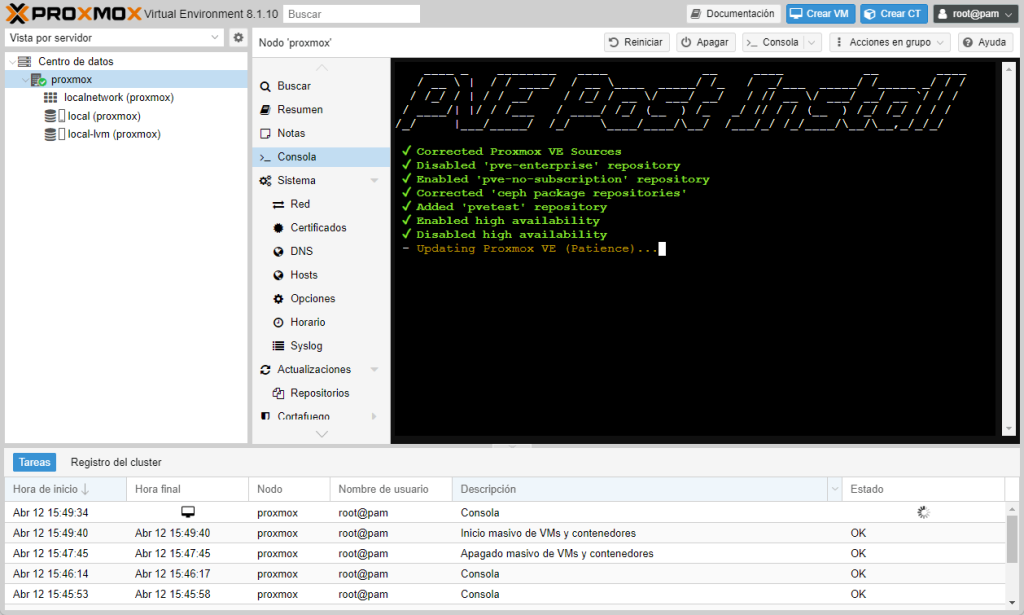1024x615 pixels.
Task: Click Nombre de usuario column header
Action: pos(391,489)
